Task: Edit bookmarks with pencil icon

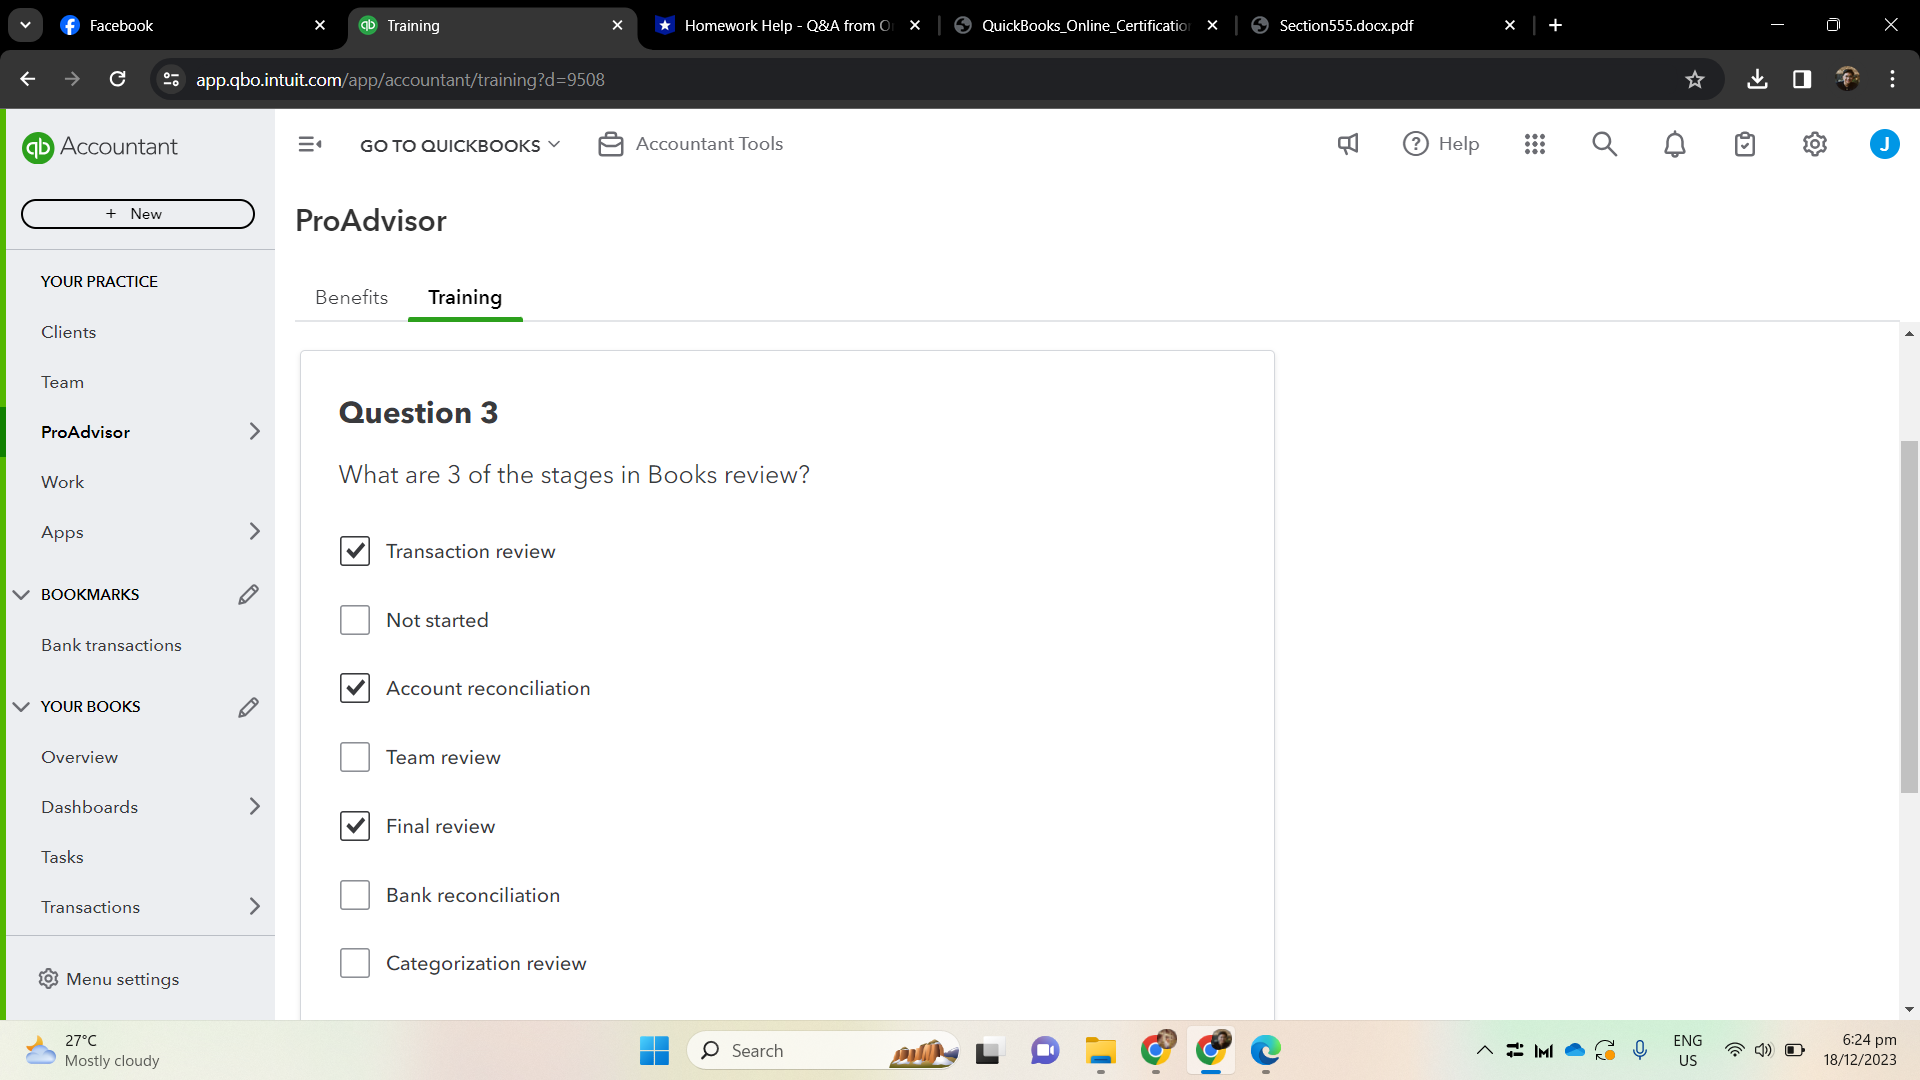Action: coord(248,595)
